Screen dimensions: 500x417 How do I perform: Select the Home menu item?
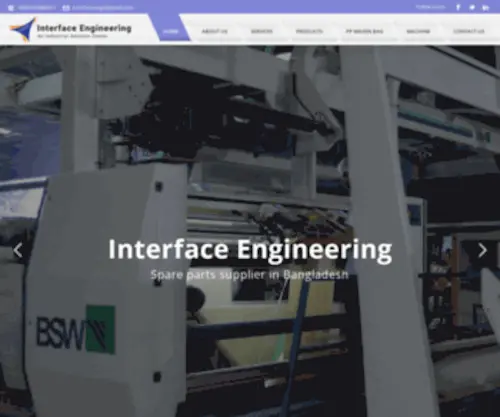coord(171,31)
